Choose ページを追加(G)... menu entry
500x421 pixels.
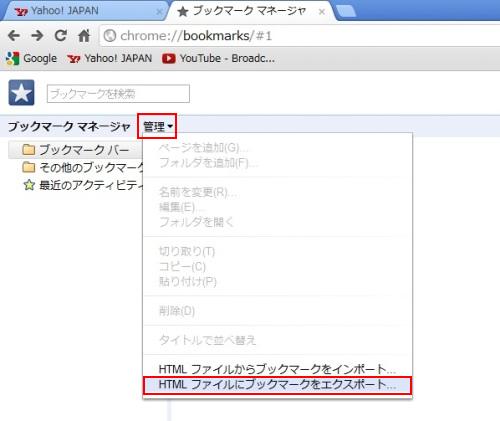point(278,148)
